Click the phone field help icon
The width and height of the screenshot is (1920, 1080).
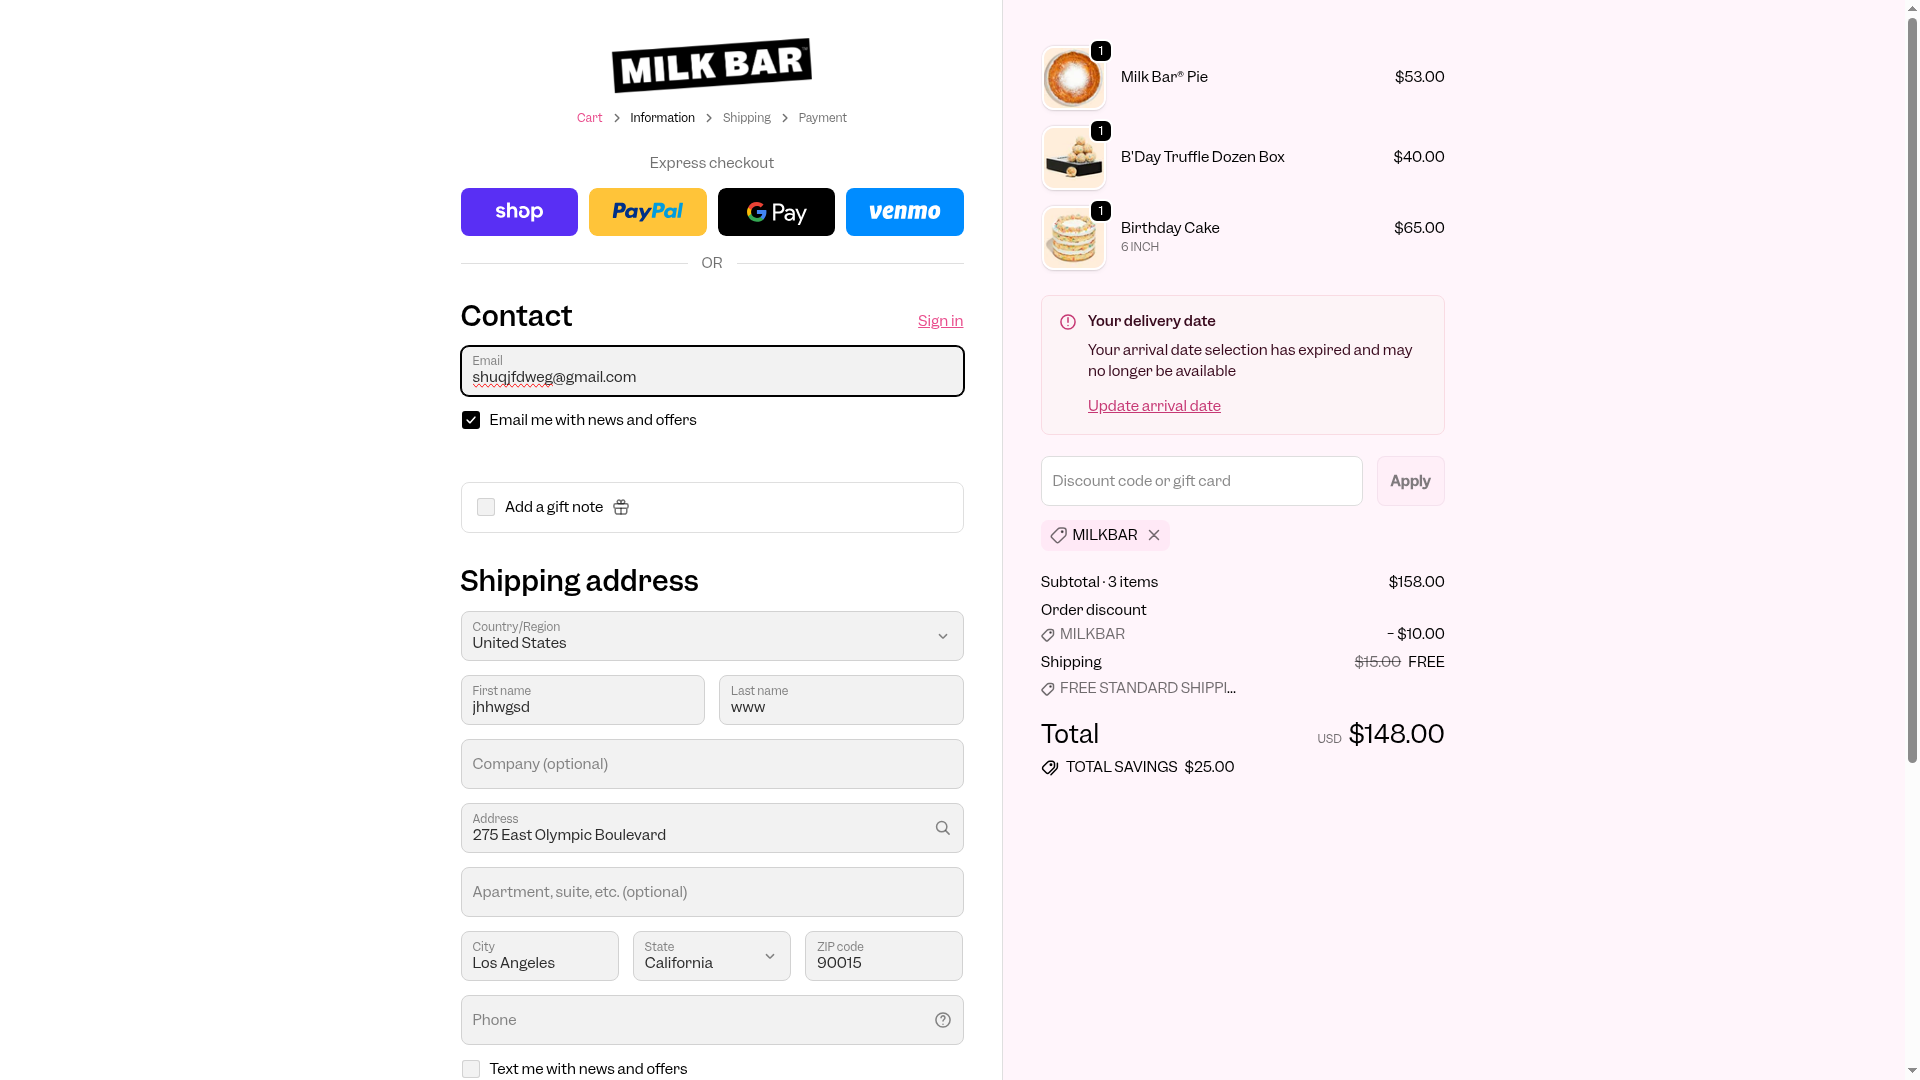942,1020
